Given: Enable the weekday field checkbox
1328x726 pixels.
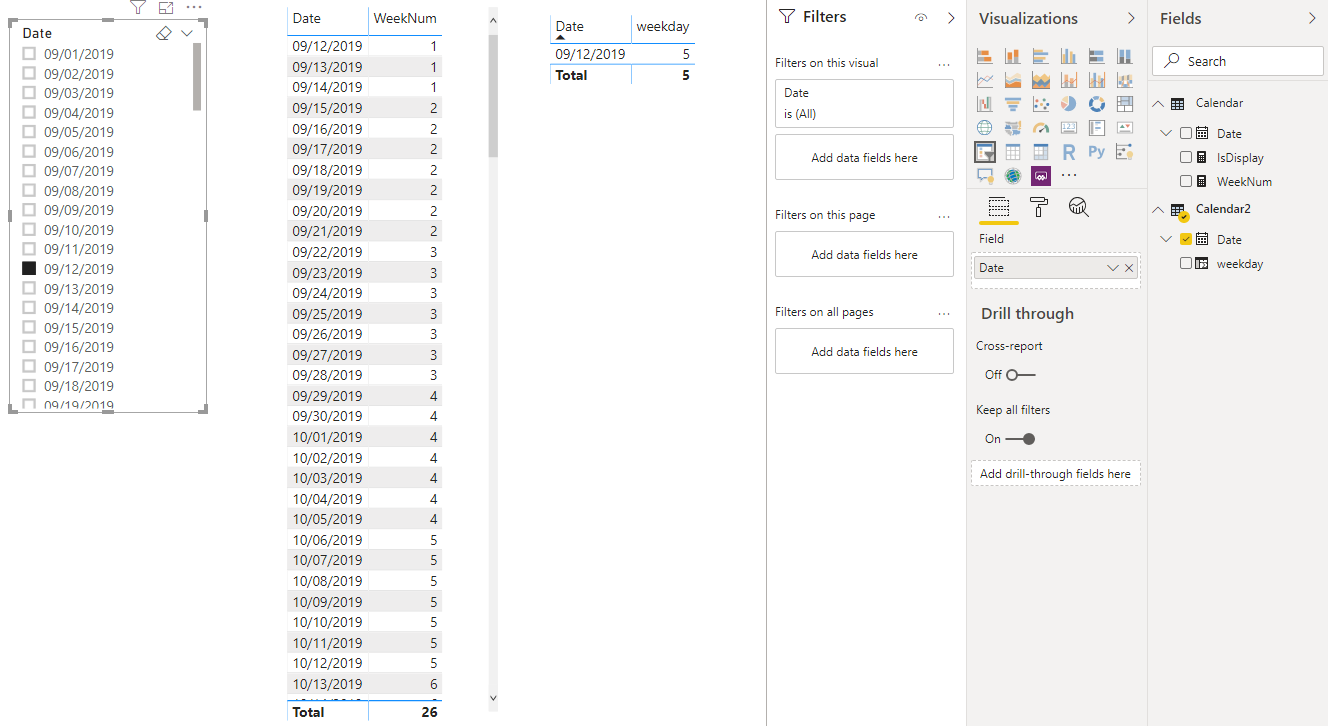Looking at the screenshot, I should point(1186,263).
